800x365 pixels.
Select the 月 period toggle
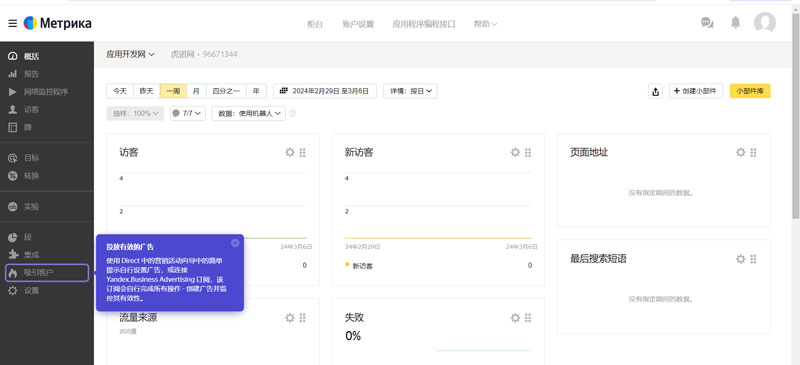tap(196, 91)
